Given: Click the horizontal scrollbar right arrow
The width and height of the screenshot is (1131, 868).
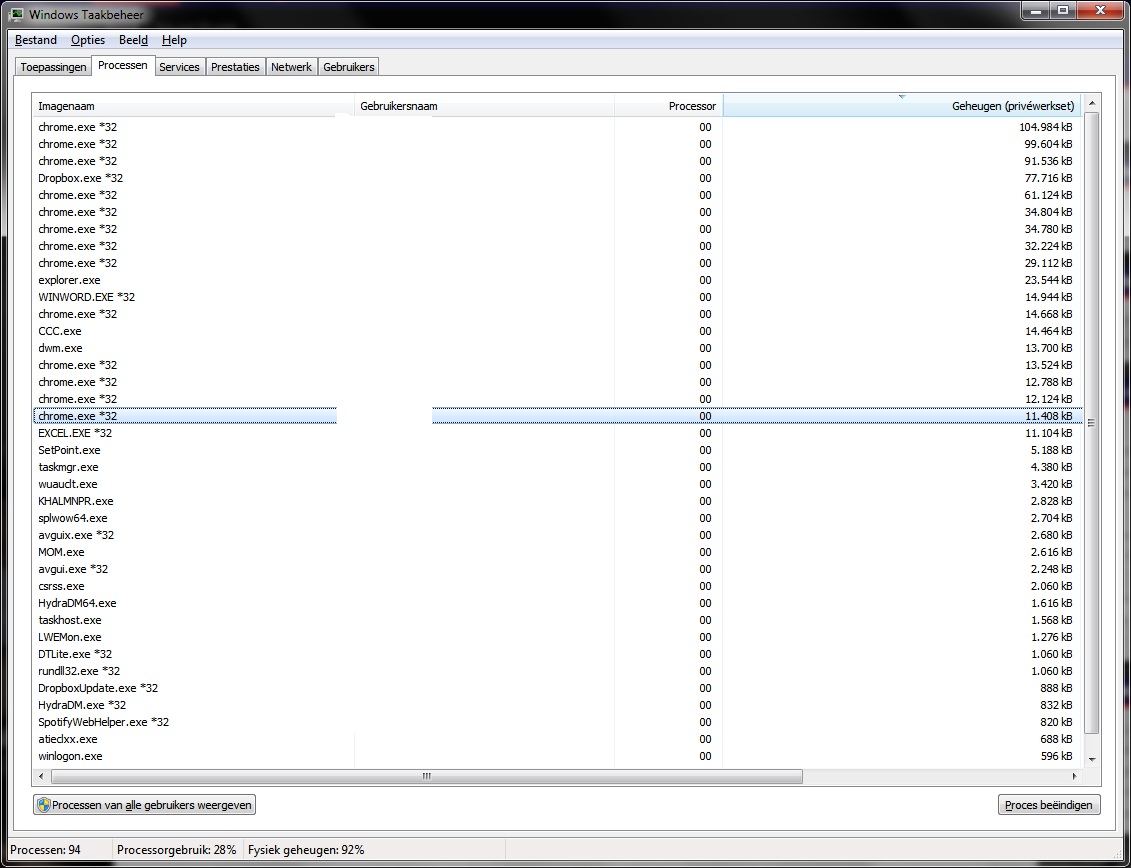Looking at the screenshot, I should point(1074,776).
